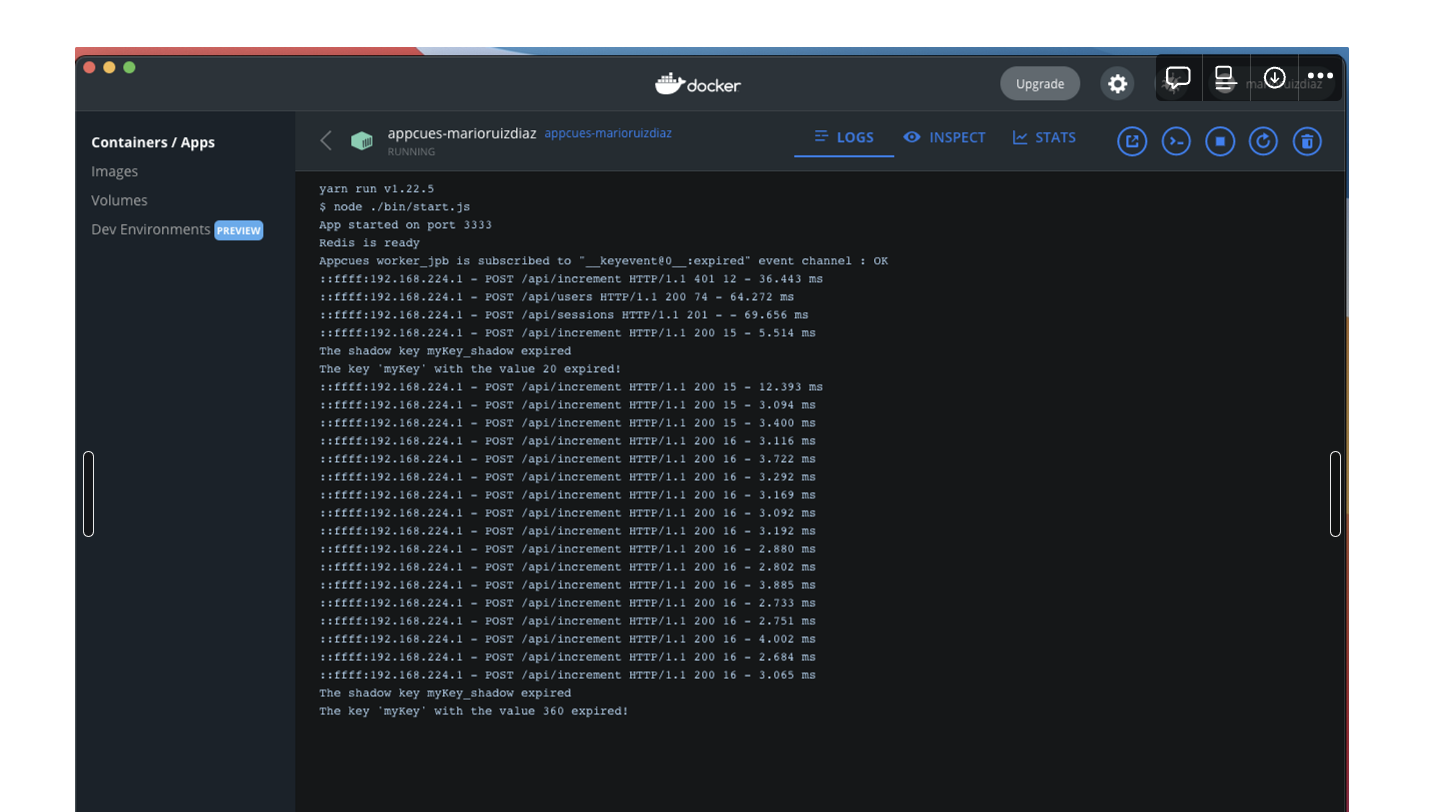Stop the appcues-marioruizdiaz container
Viewport: 1440px width, 812px height.
click(x=1219, y=141)
